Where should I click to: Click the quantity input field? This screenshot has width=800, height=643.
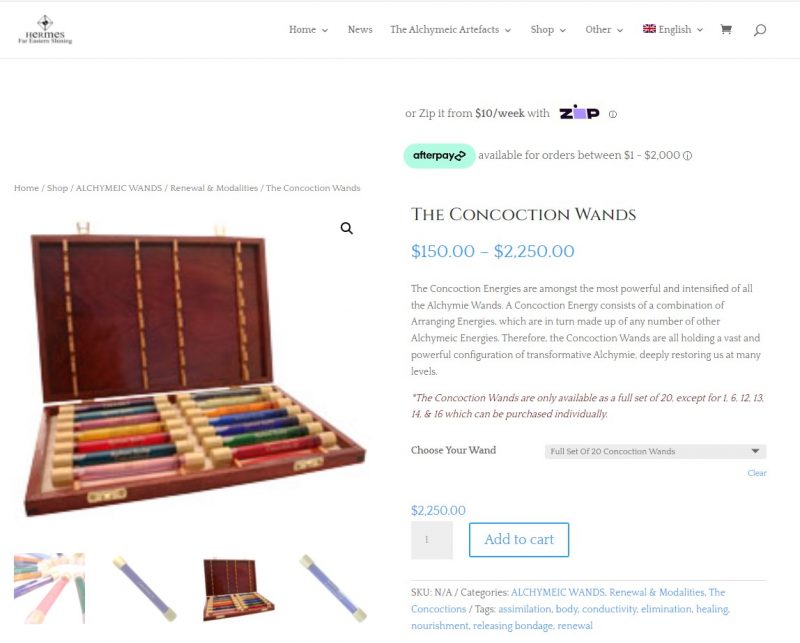pos(432,540)
